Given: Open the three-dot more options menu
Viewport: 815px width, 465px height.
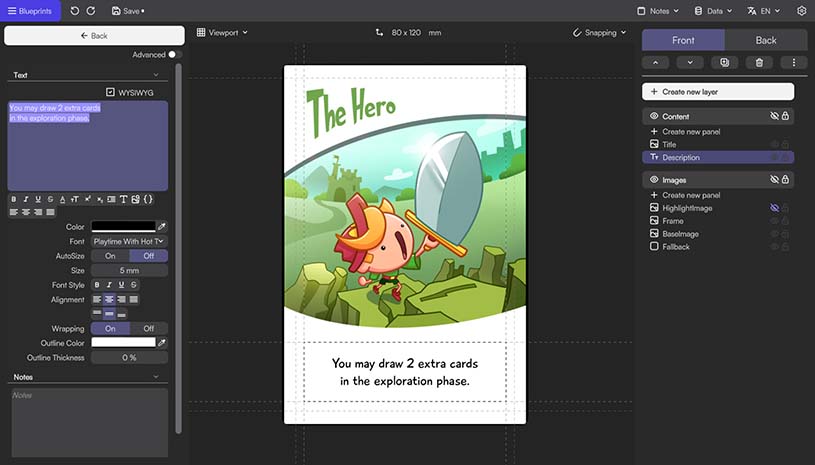Looking at the screenshot, I should [793, 62].
